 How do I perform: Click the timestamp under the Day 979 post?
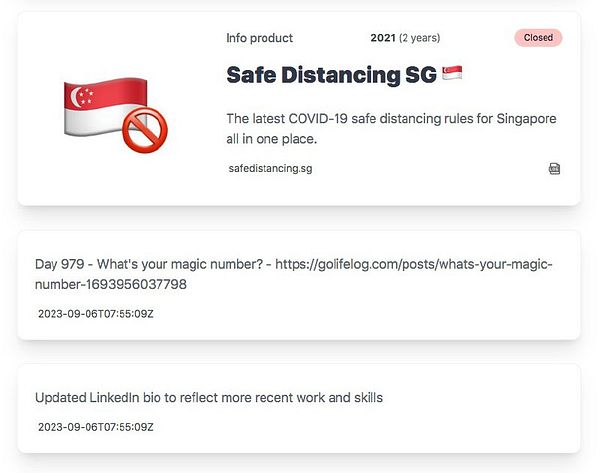point(96,314)
